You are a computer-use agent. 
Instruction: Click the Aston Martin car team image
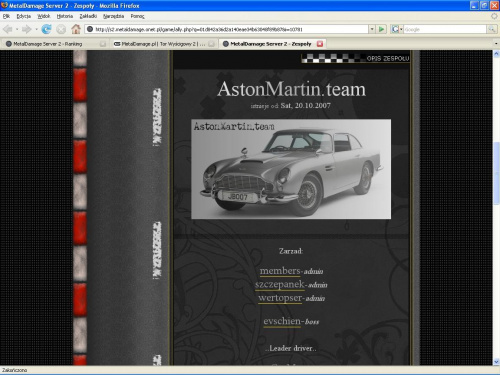291,169
